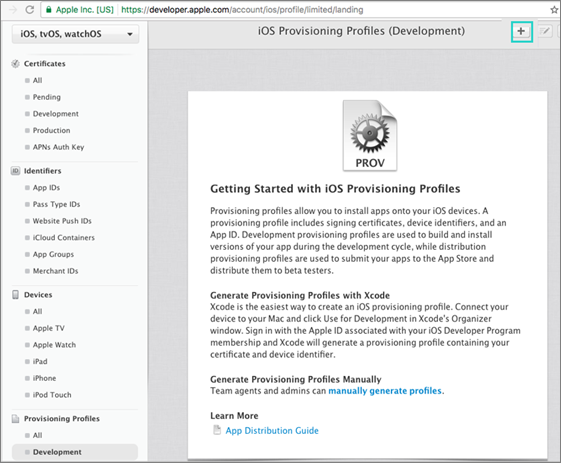
Task: Click Getting Started with iOS Provisioning Profiles heading
Action: pos(335,189)
